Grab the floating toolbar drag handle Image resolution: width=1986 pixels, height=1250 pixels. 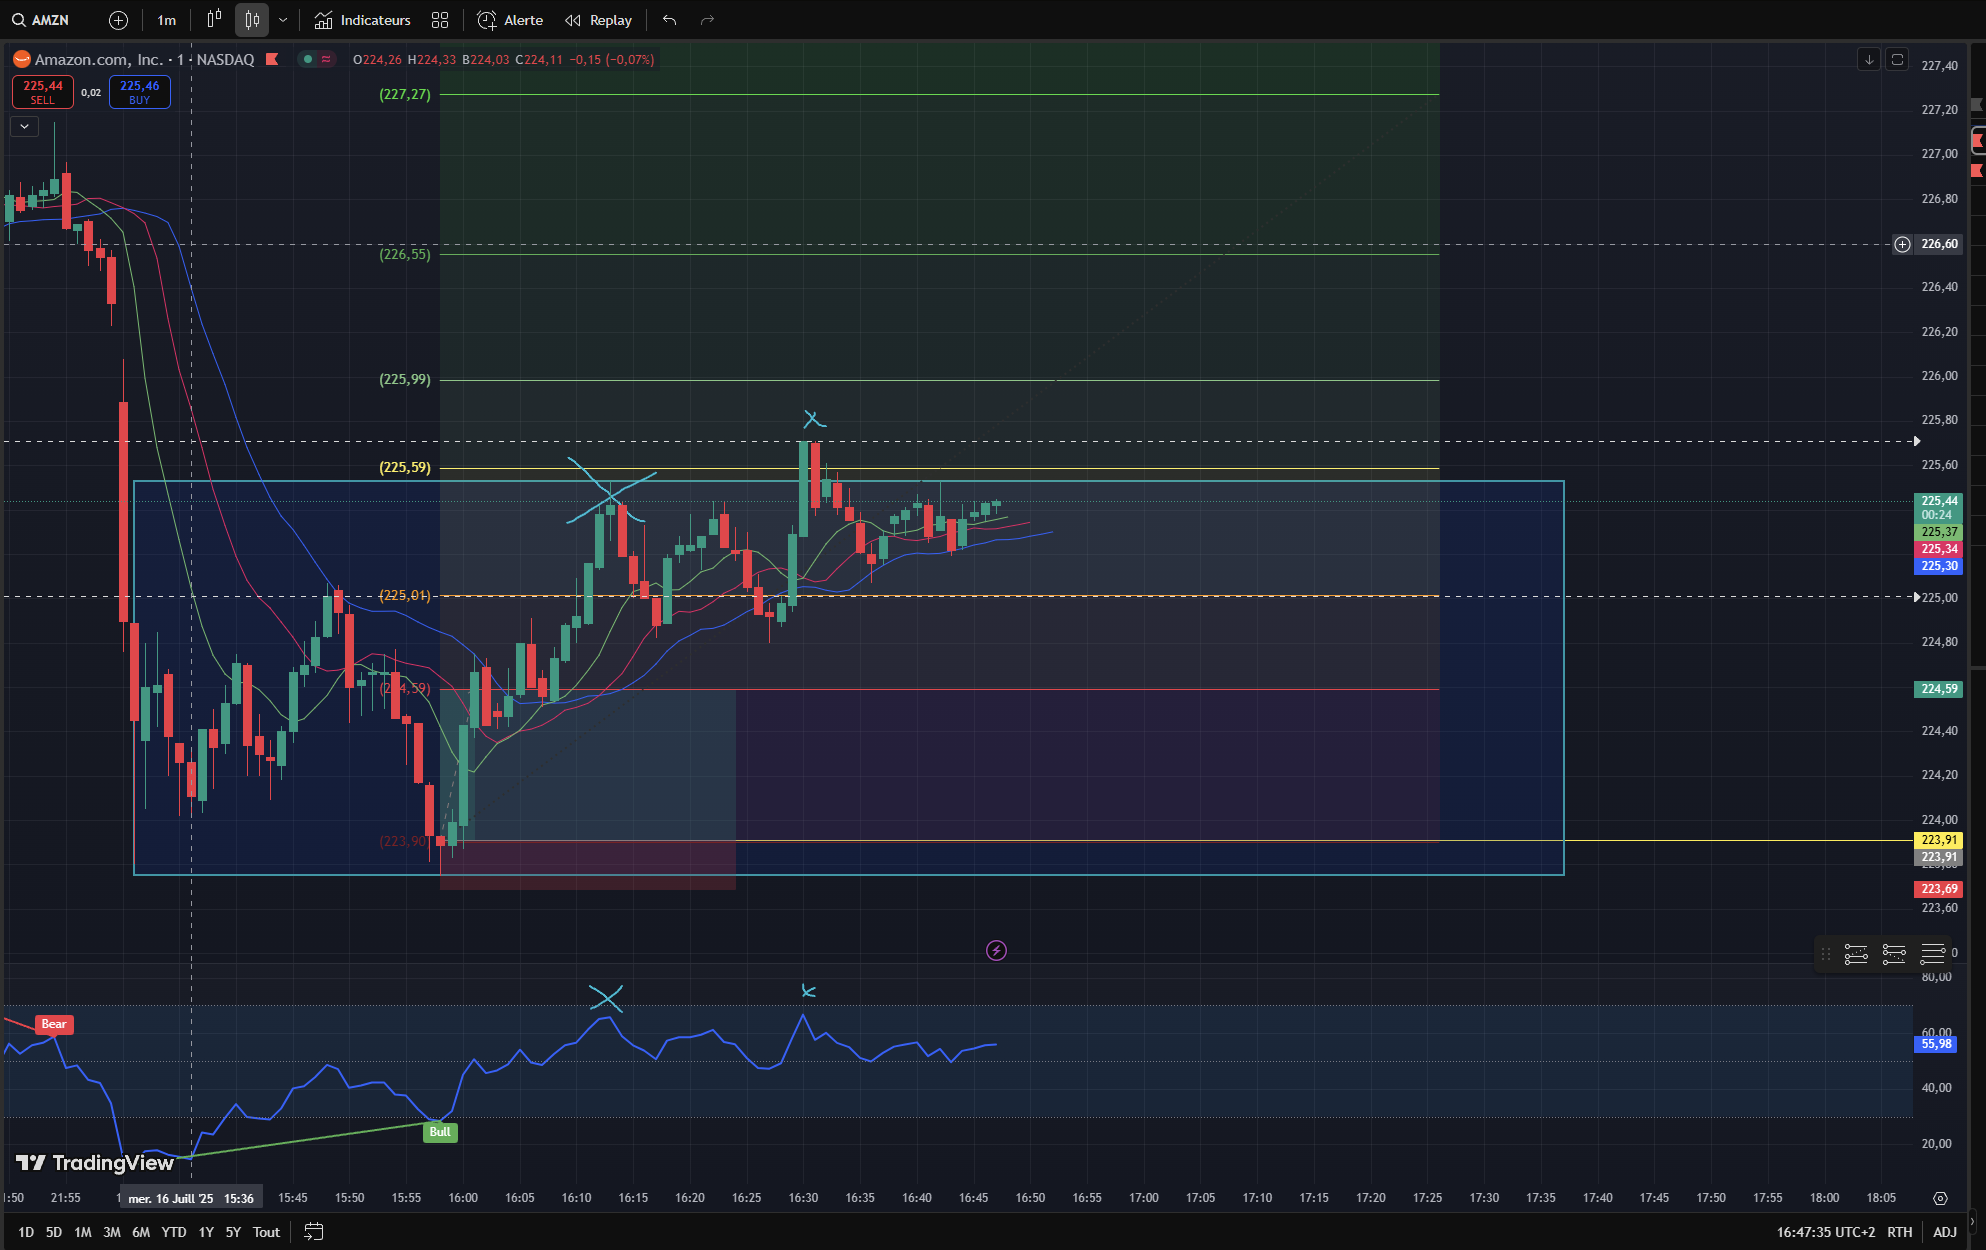[1826, 954]
